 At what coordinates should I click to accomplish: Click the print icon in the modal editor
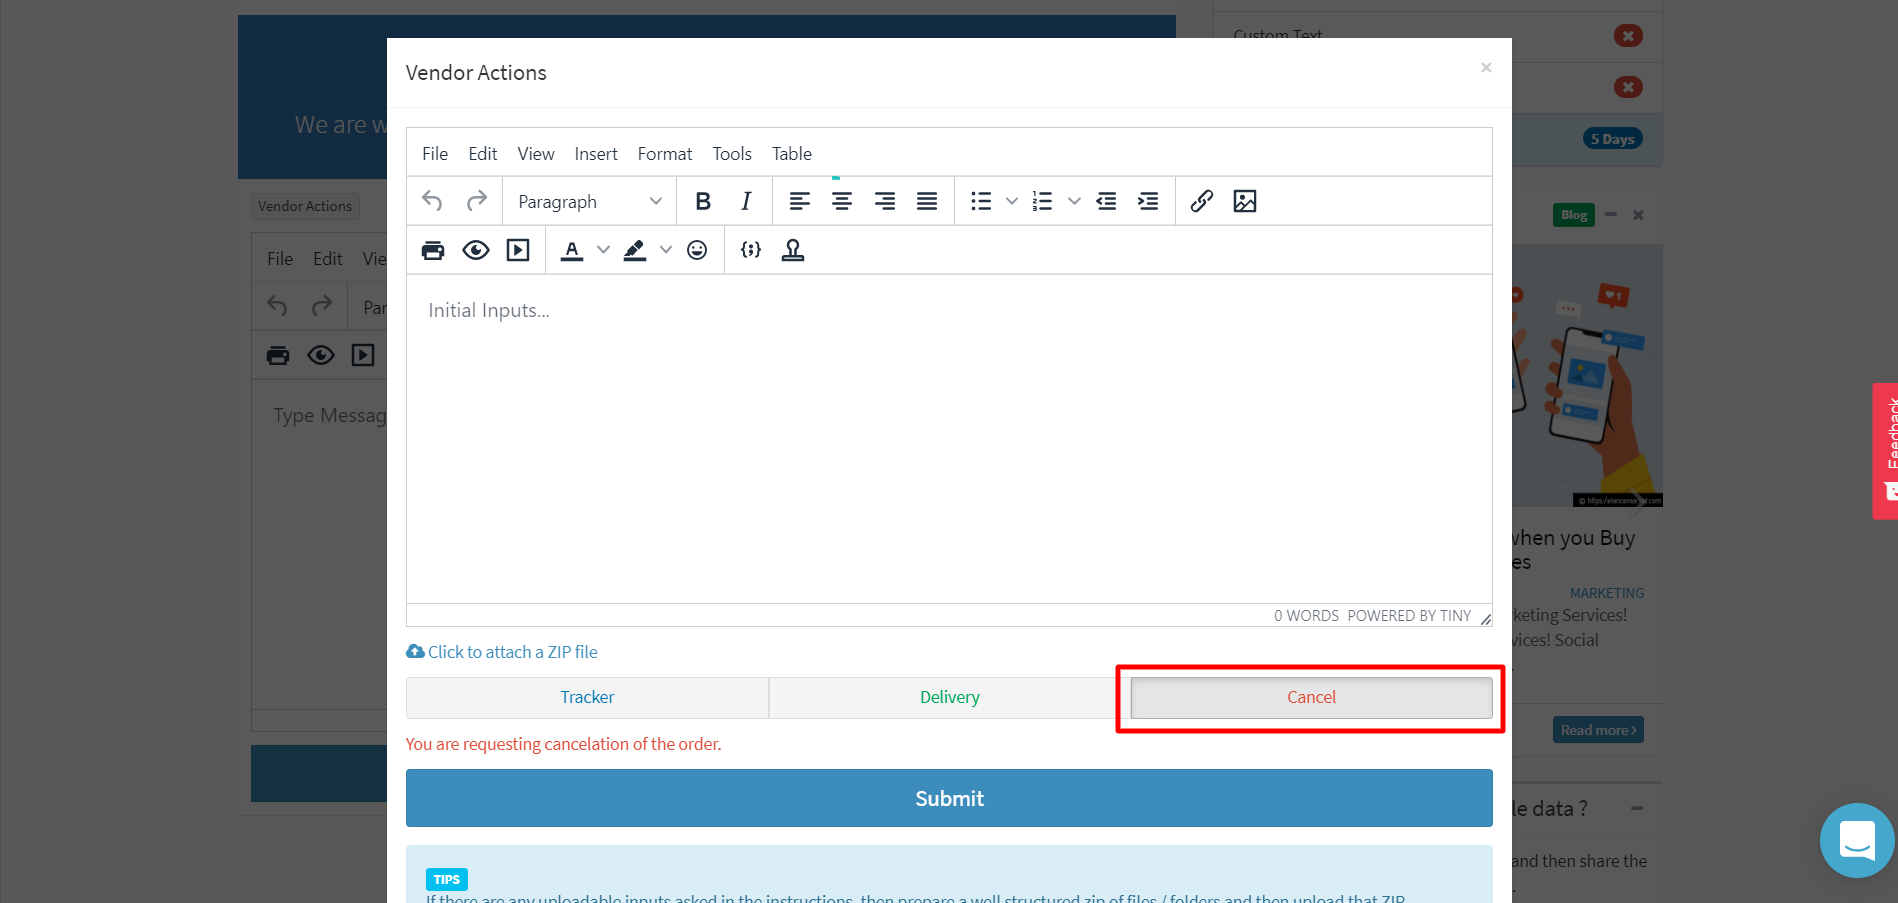pyautogui.click(x=433, y=250)
